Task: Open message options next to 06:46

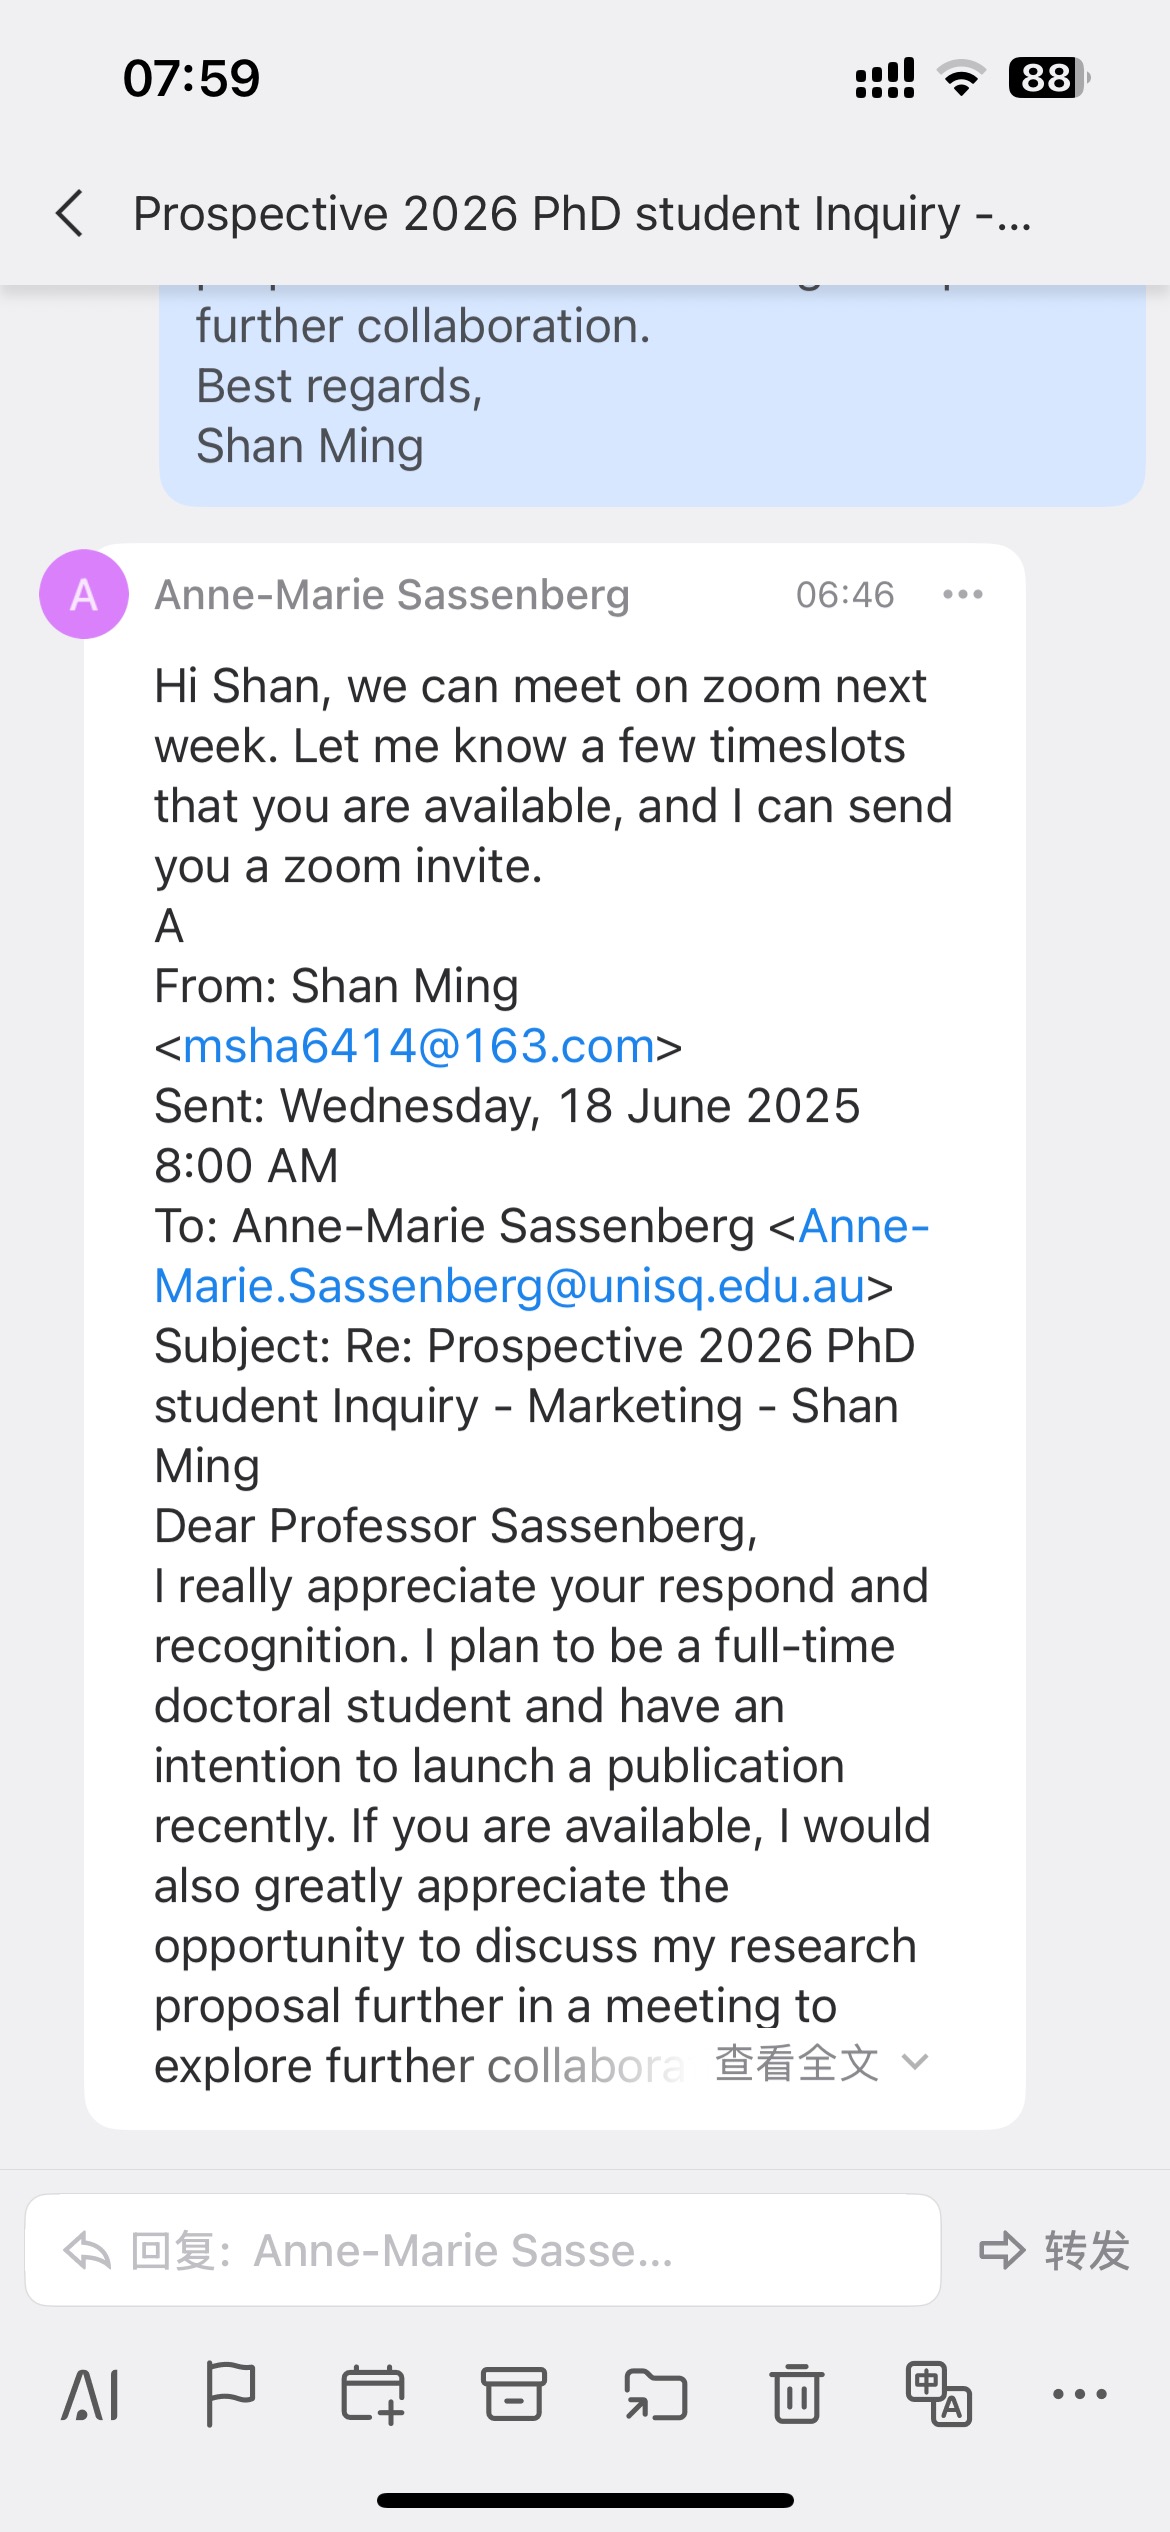Action: tap(962, 595)
